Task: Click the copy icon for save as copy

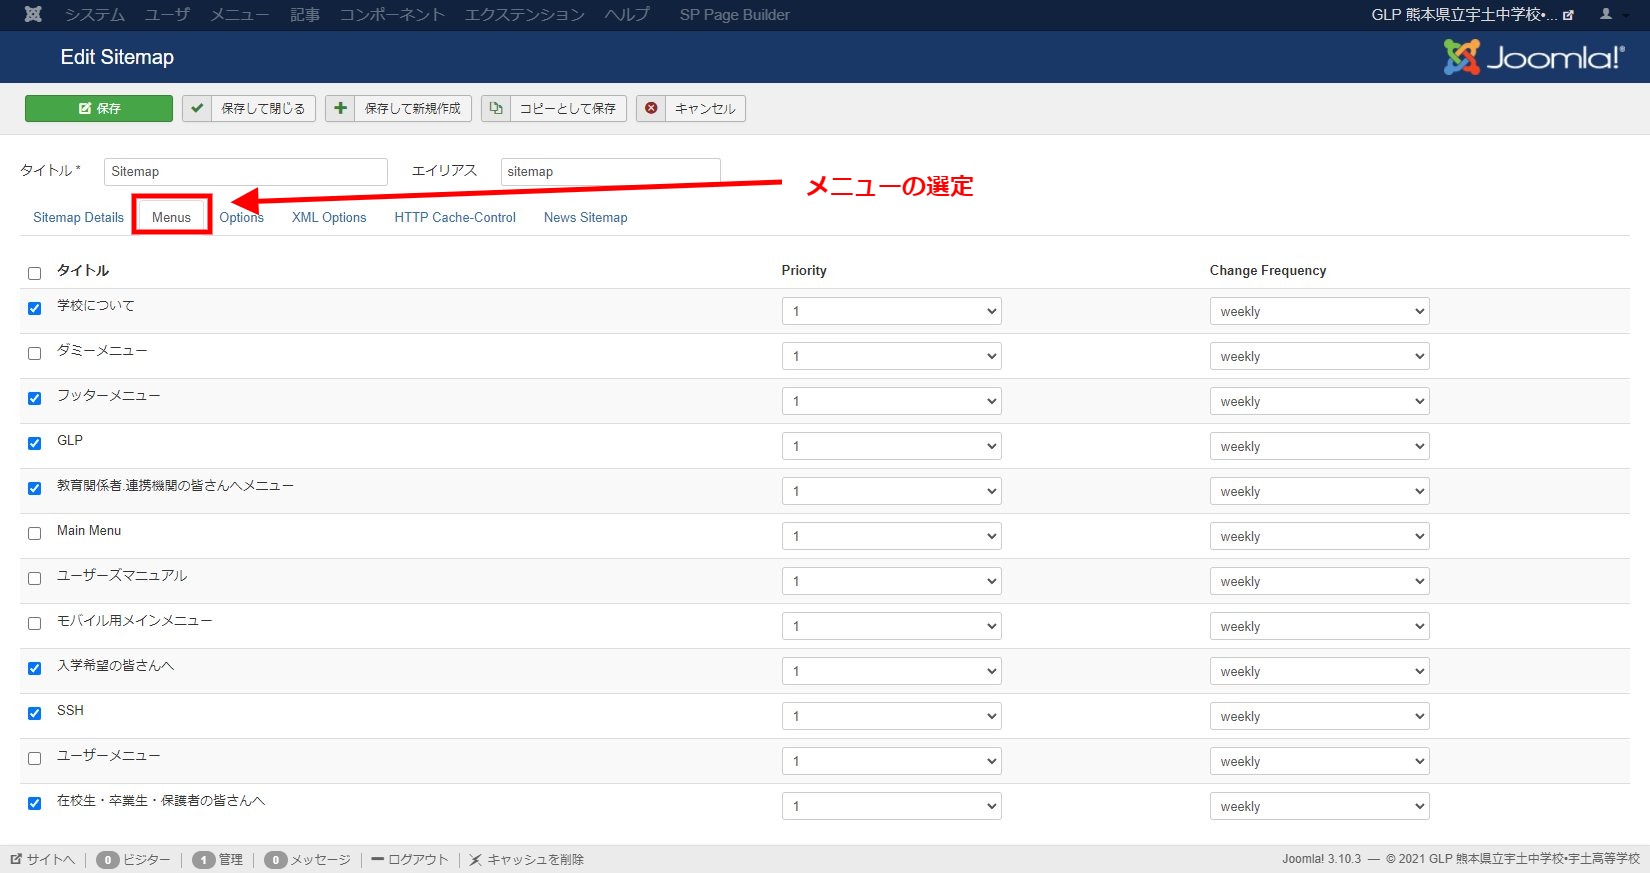Action: 496,108
